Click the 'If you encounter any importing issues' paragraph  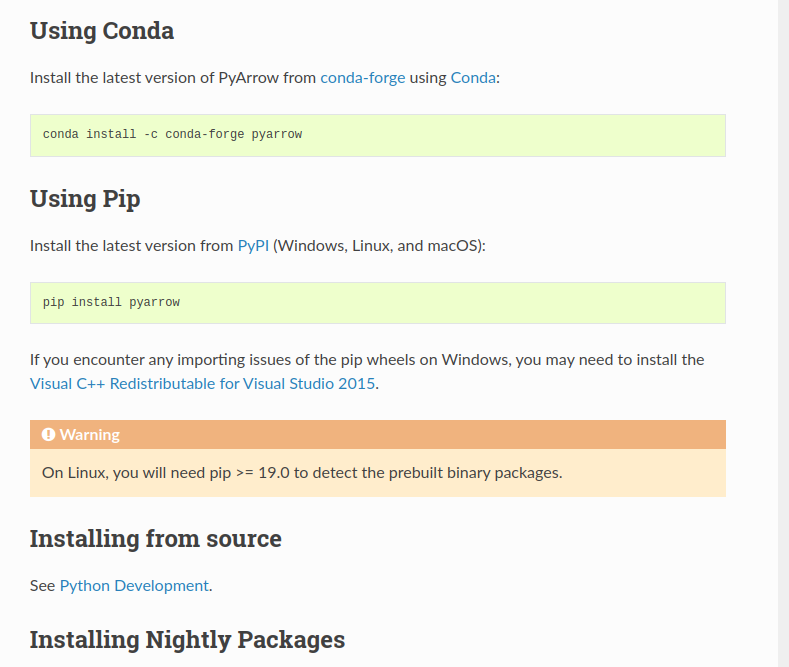coord(367,372)
